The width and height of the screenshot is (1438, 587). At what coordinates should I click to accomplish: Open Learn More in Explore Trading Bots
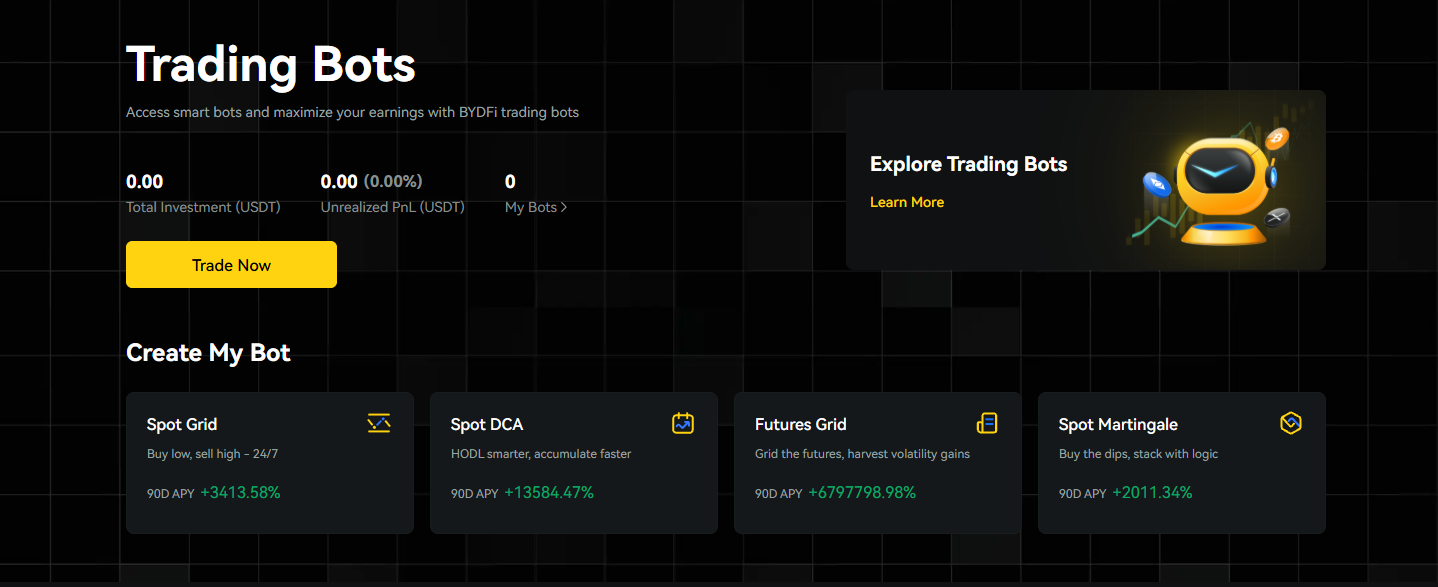907,202
